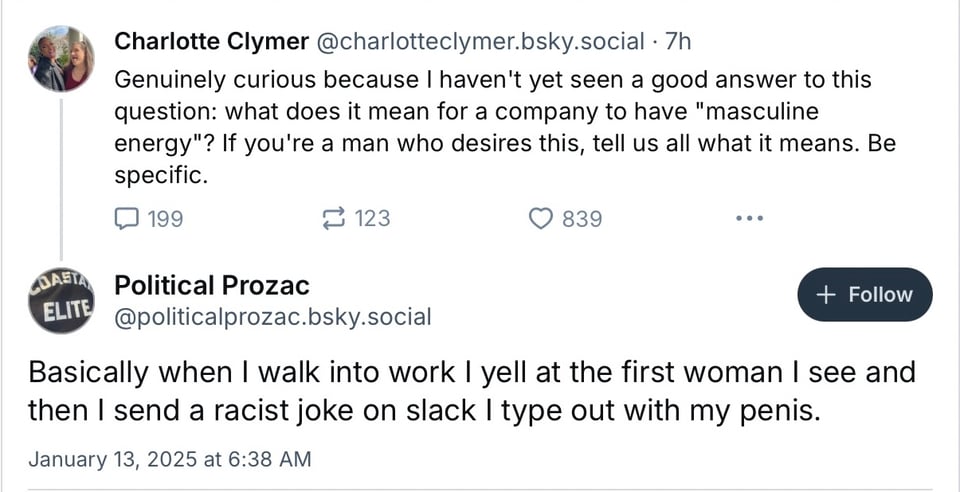Click the @politicalprozac.bsky.social handle

(273, 318)
